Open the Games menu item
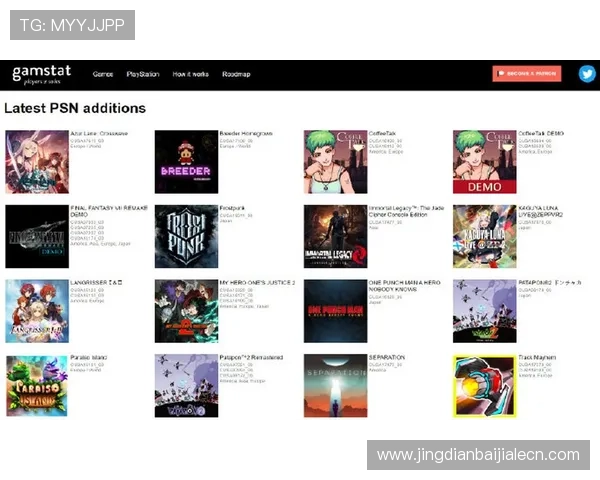This screenshot has width=600, height=480. click(103, 74)
